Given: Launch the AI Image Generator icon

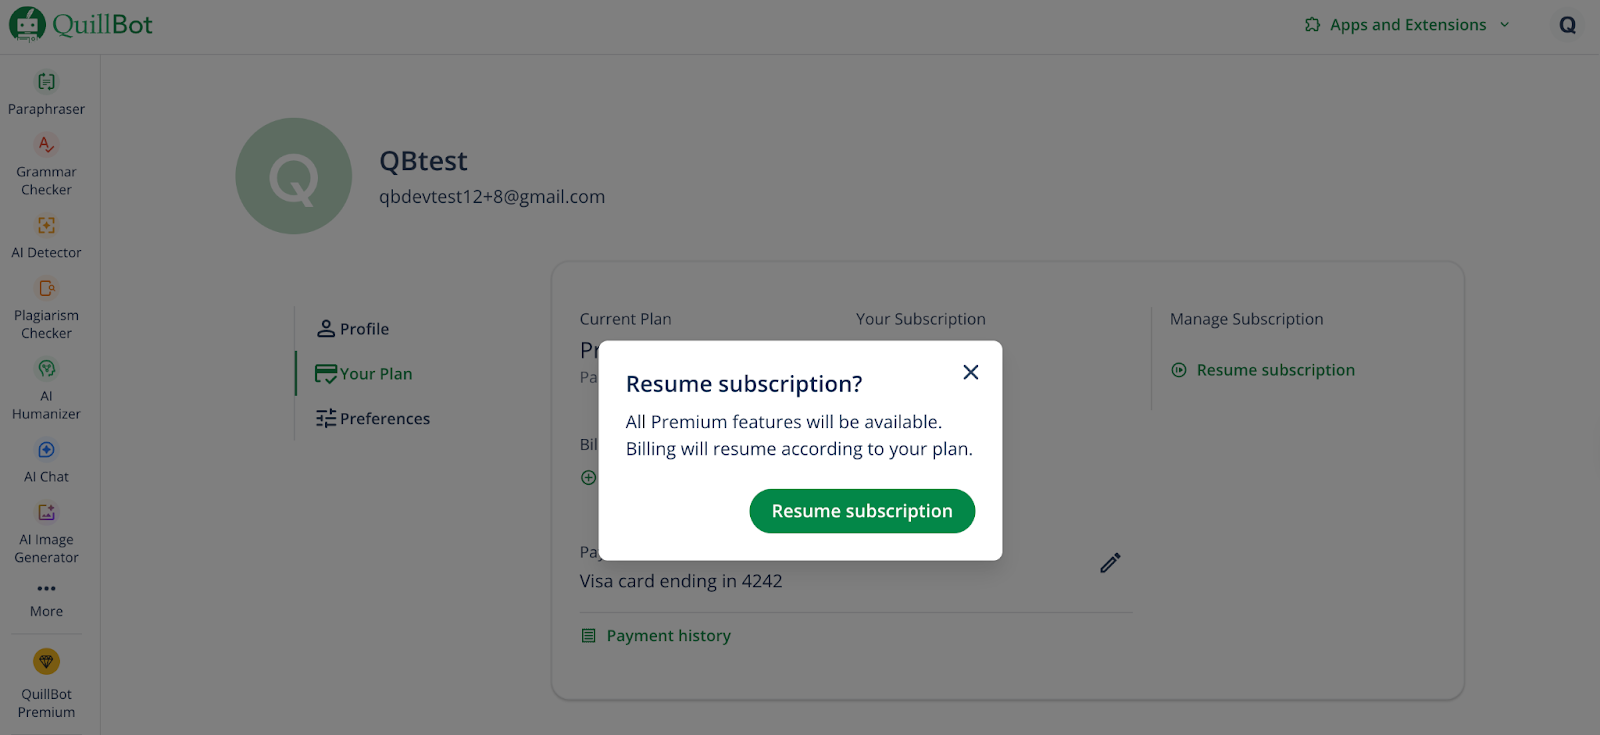Looking at the screenshot, I should click(x=46, y=513).
